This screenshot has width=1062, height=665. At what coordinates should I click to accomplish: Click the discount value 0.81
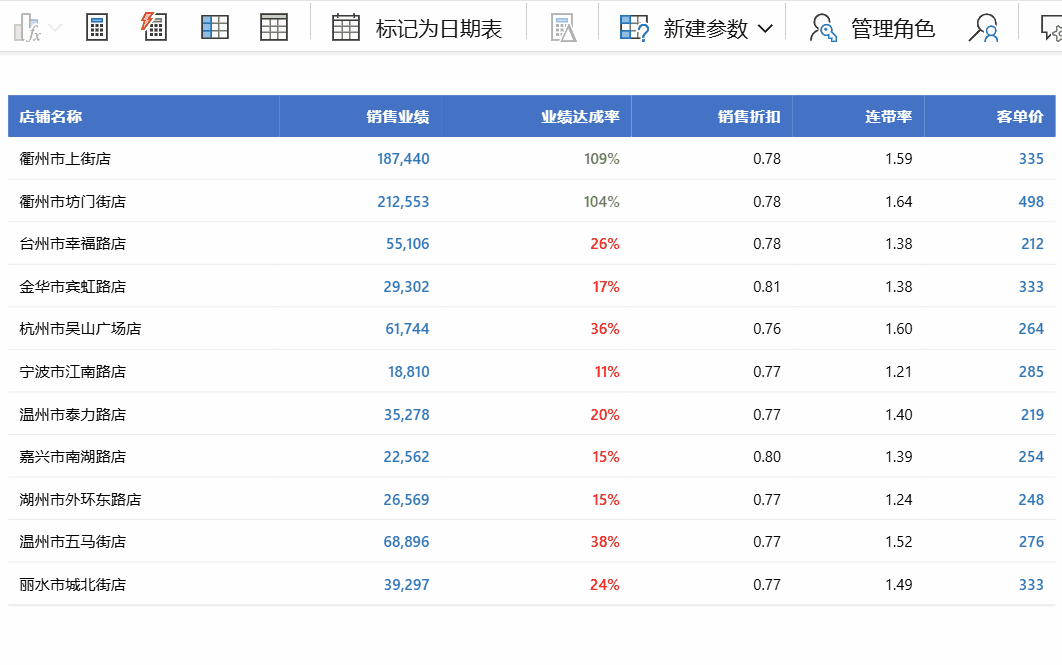click(767, 286)
